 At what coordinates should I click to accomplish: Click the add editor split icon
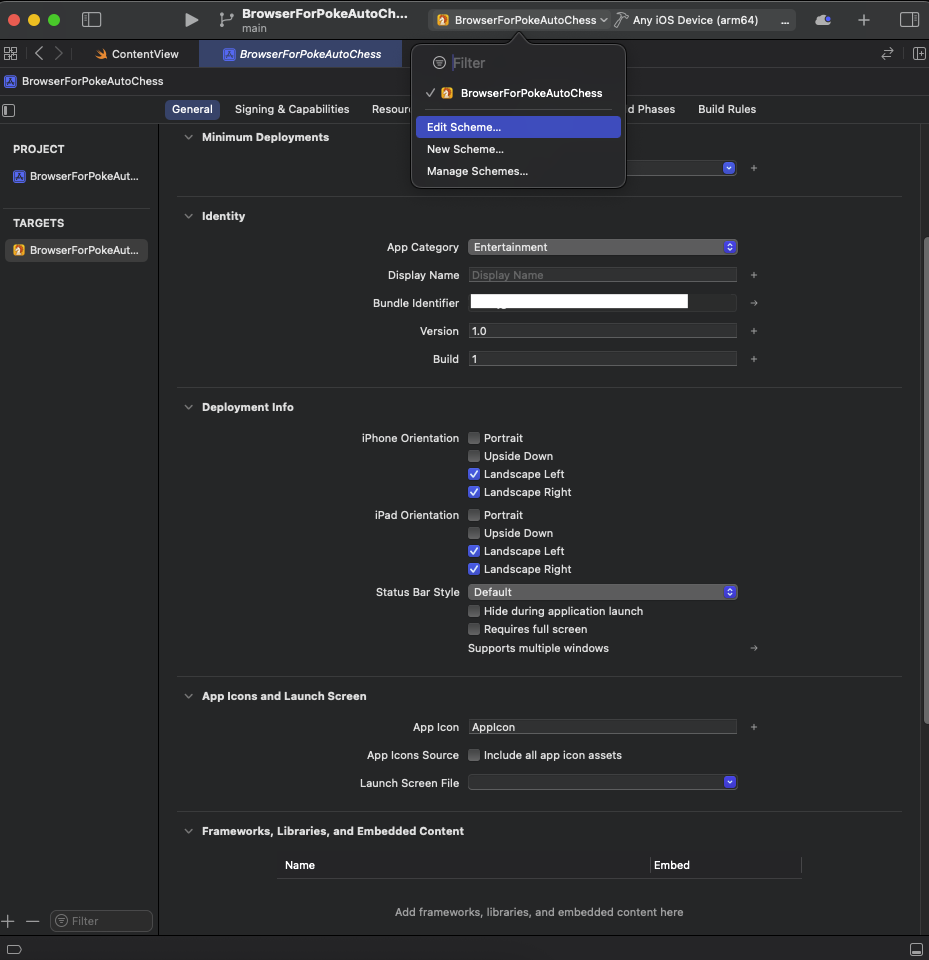click(919, 54)
